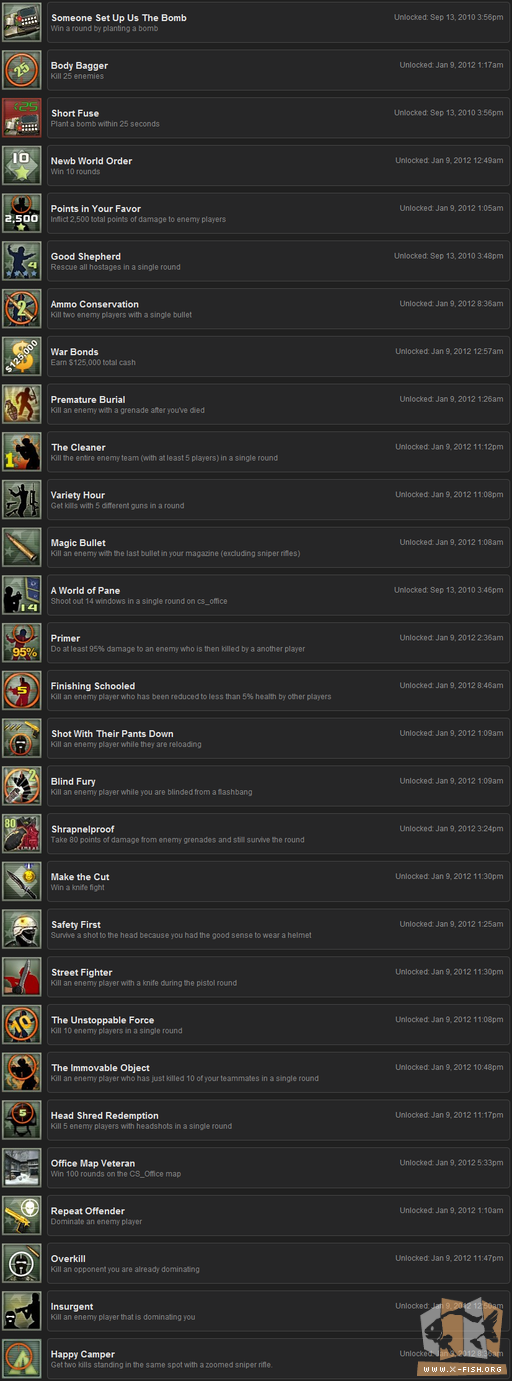Select the Safety First helmet icon
Image resolution: width=512 pixels, height=1381 pixels.
point(22,930)
